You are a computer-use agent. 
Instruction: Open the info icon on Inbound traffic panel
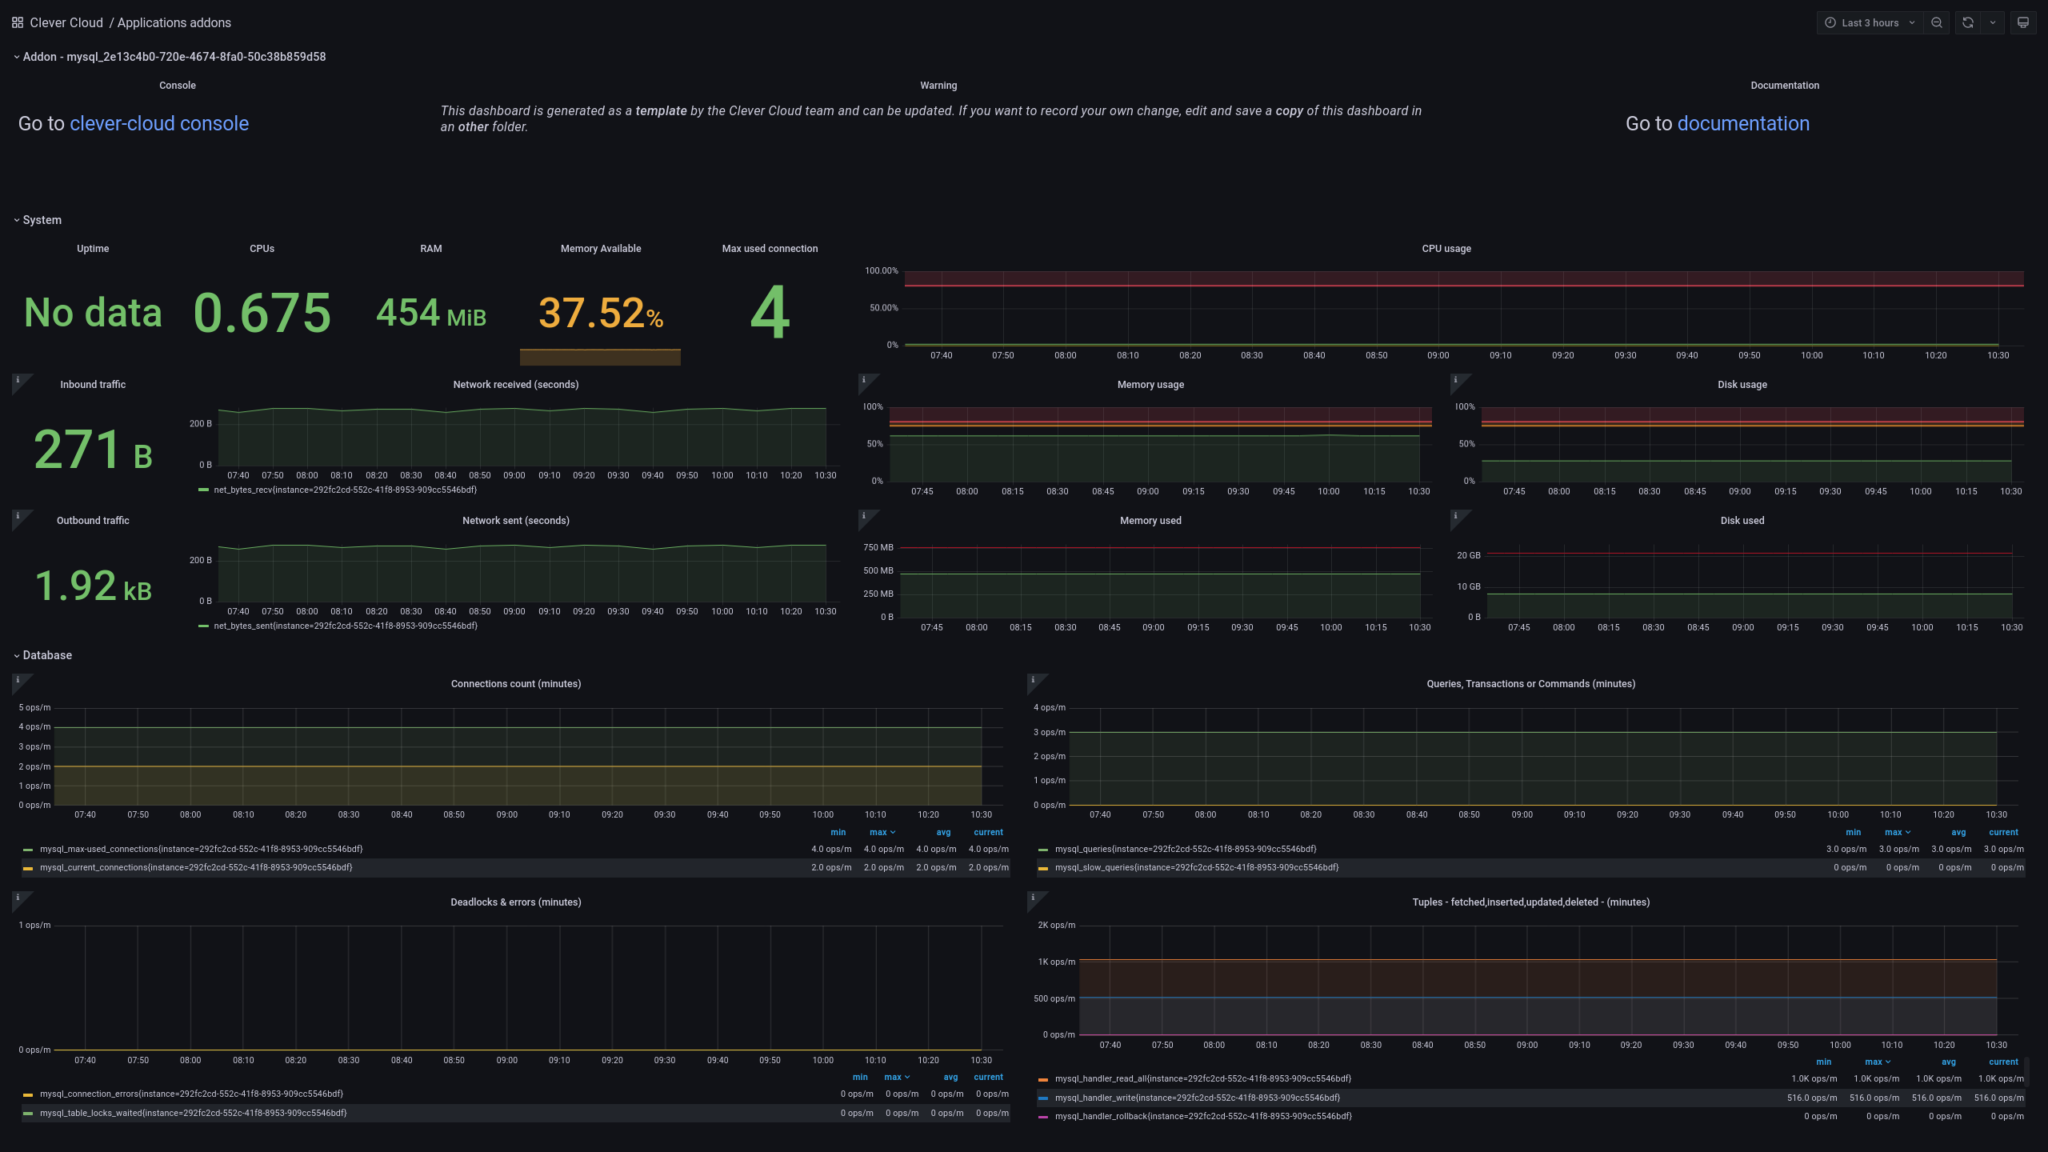point(19,380)
